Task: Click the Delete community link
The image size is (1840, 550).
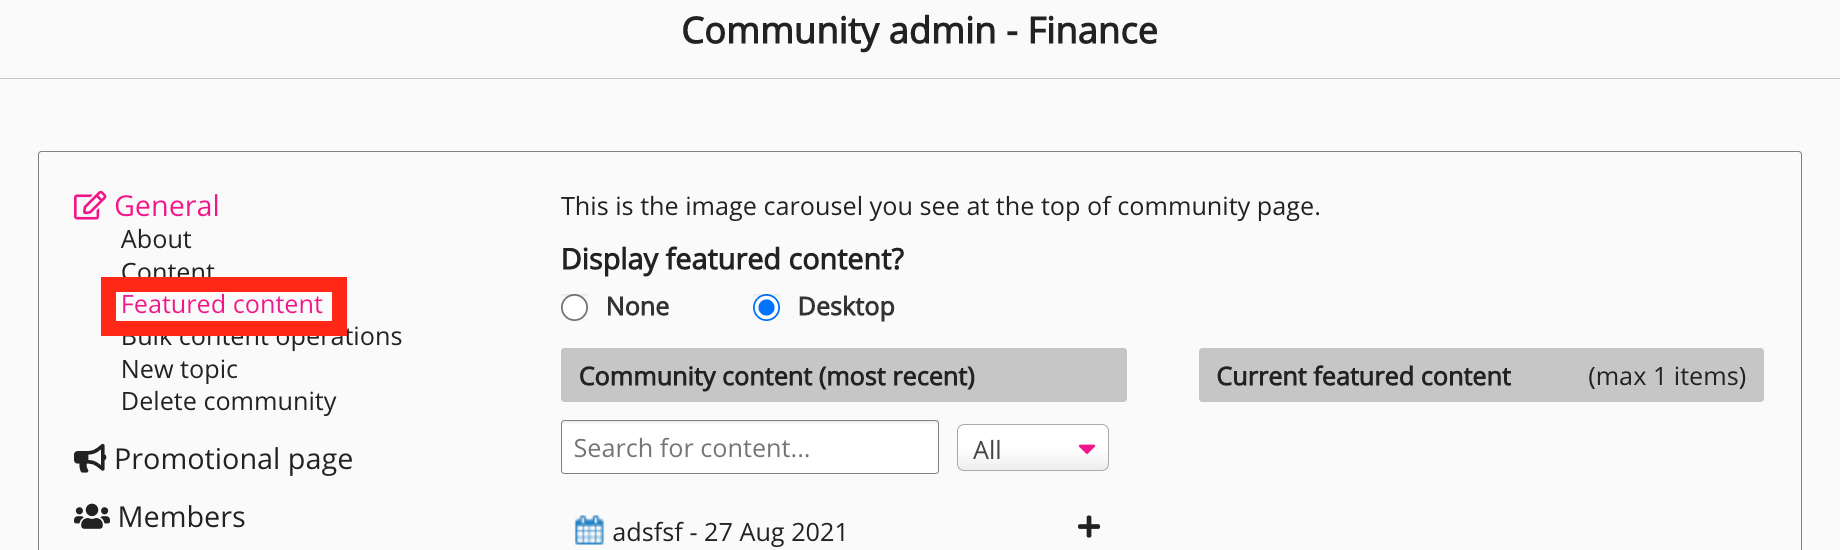Action: click(x=228, y=402)
